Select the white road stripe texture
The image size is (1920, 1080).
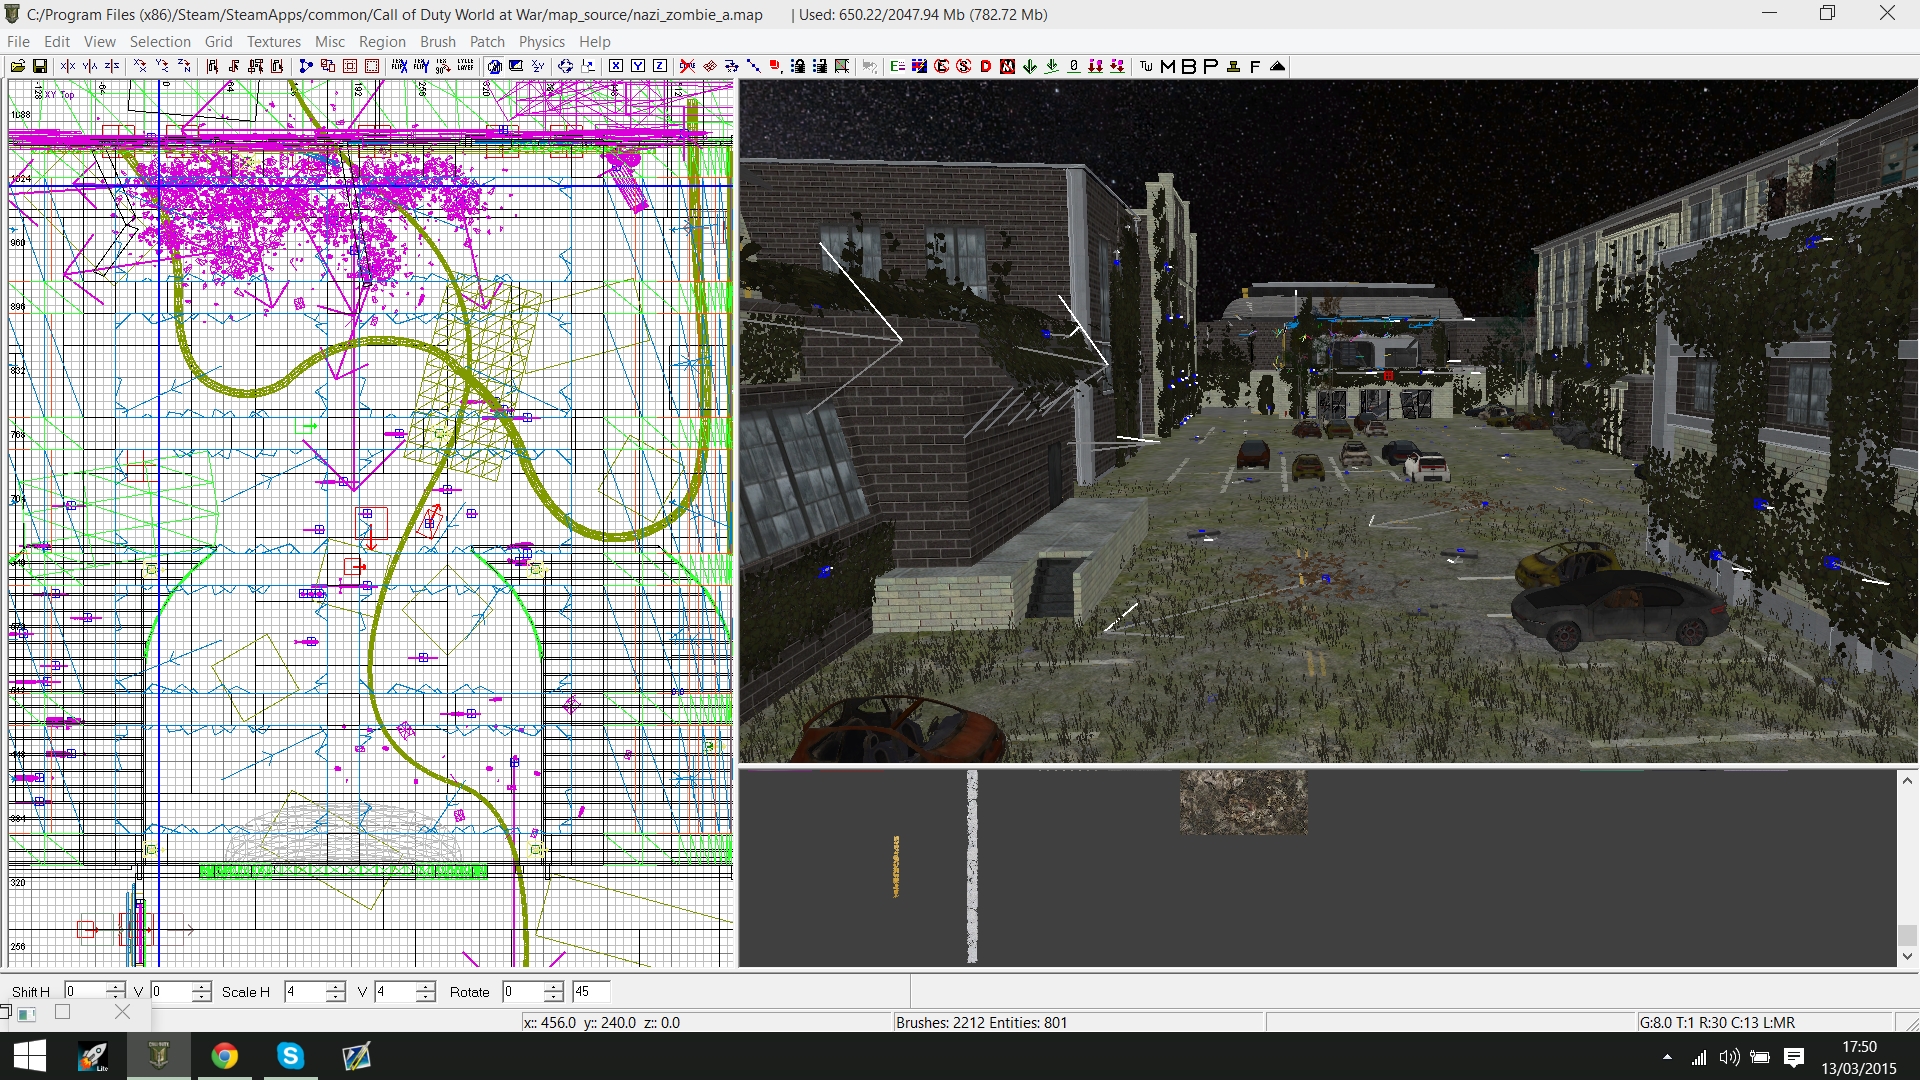(x=972, y=866)
